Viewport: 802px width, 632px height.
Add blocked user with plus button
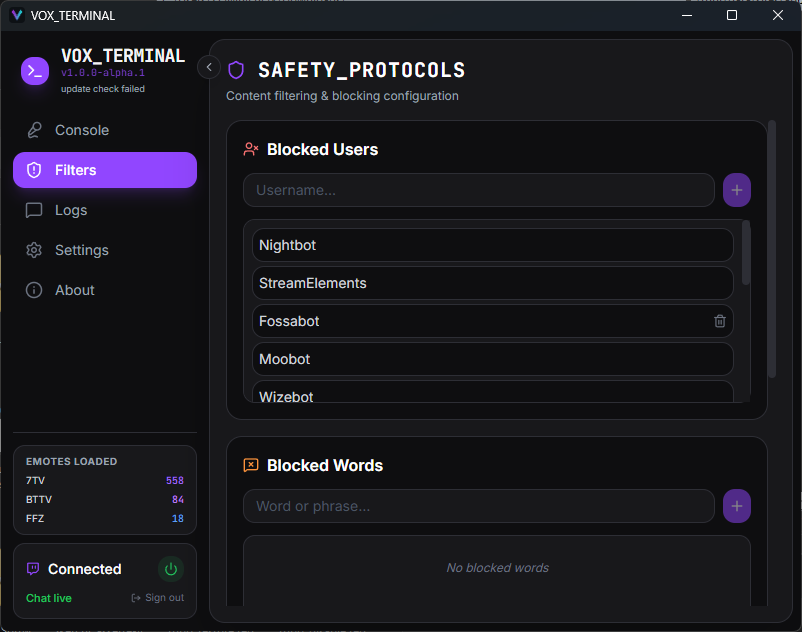(737, 190)
